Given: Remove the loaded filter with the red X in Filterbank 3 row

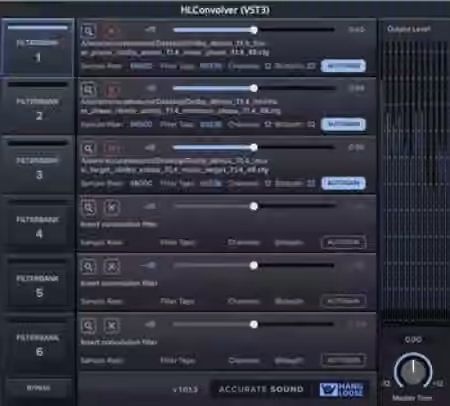Looking at the screenshot, I should click(111, 148).
